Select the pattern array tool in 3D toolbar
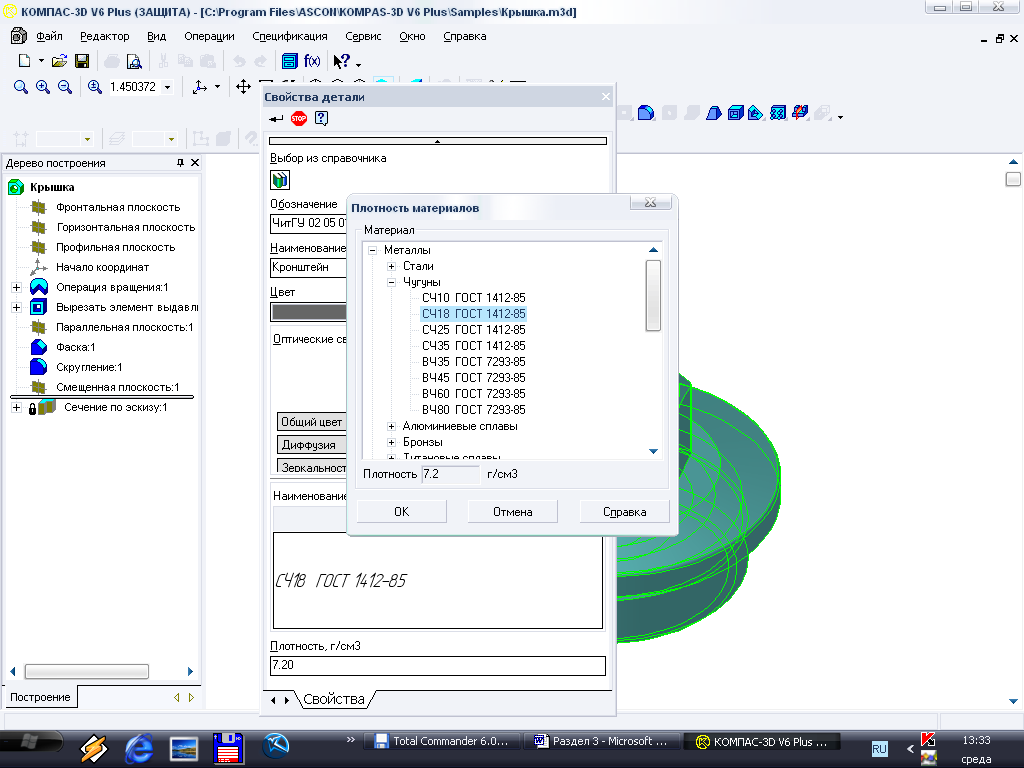1024x768 pixels. tap(777, 113)
